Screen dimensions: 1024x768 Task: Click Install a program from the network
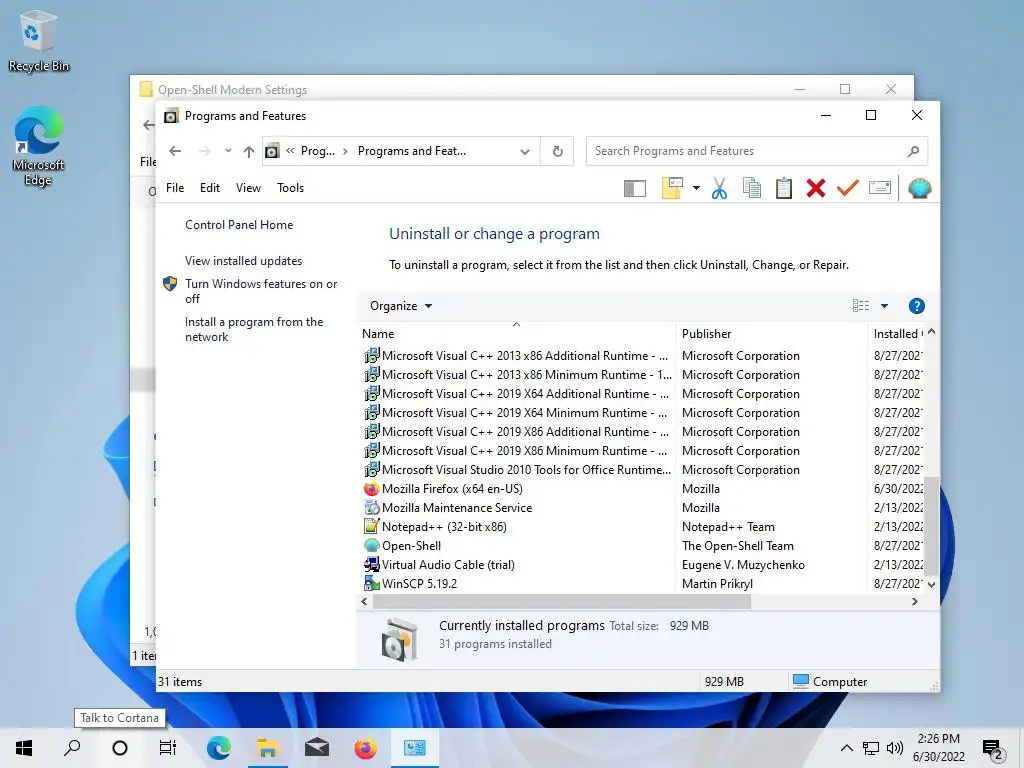point(253,329)
